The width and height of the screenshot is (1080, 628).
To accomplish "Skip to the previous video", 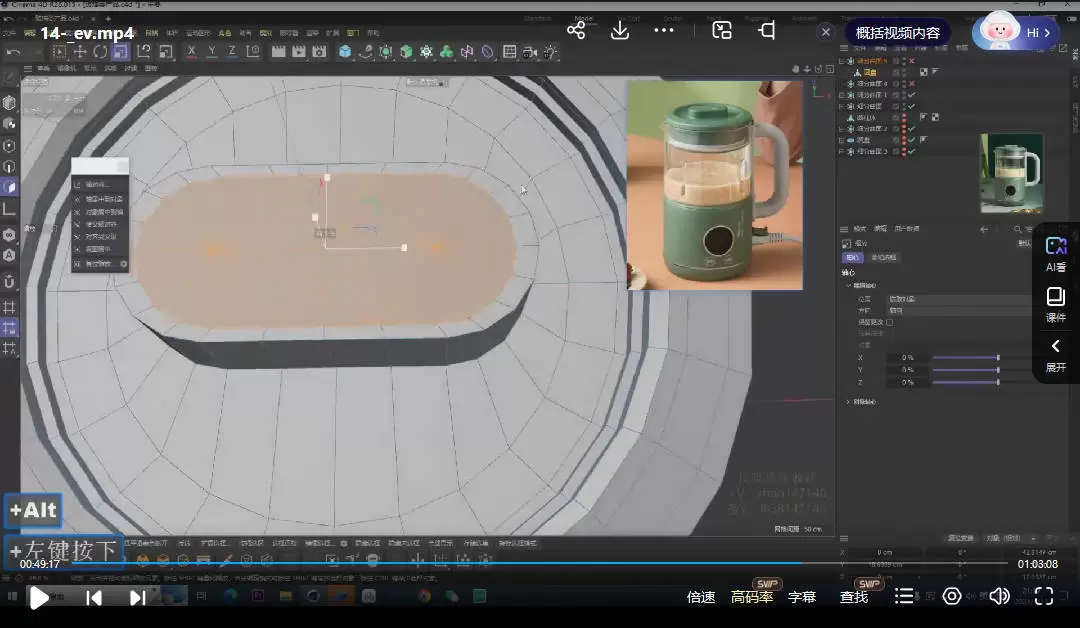I will (94, 598).
